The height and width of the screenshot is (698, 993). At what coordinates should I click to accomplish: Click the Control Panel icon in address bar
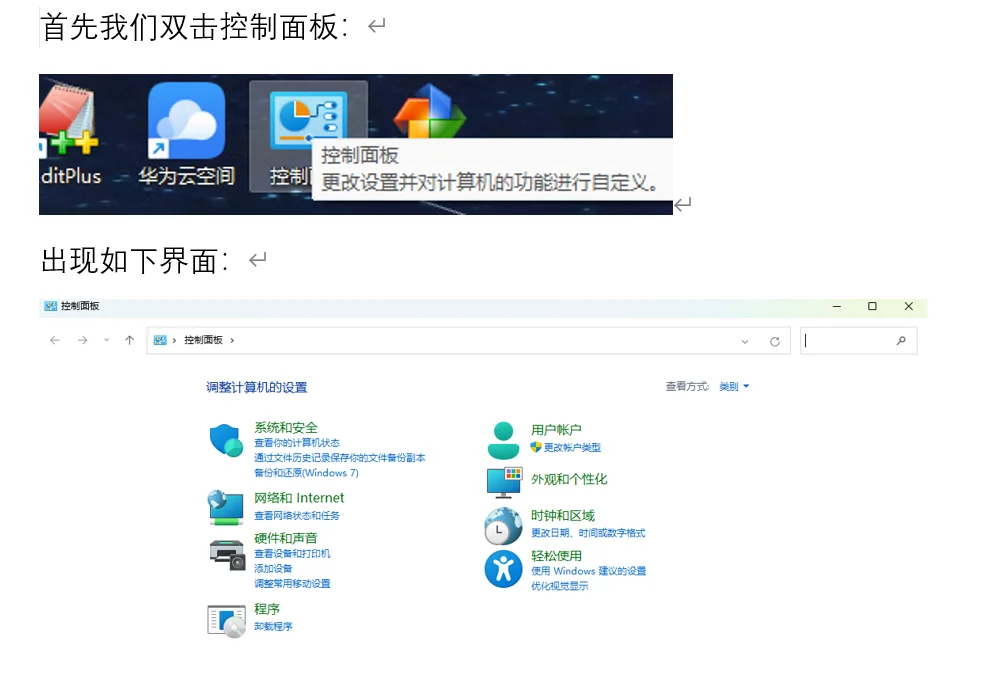161,340
